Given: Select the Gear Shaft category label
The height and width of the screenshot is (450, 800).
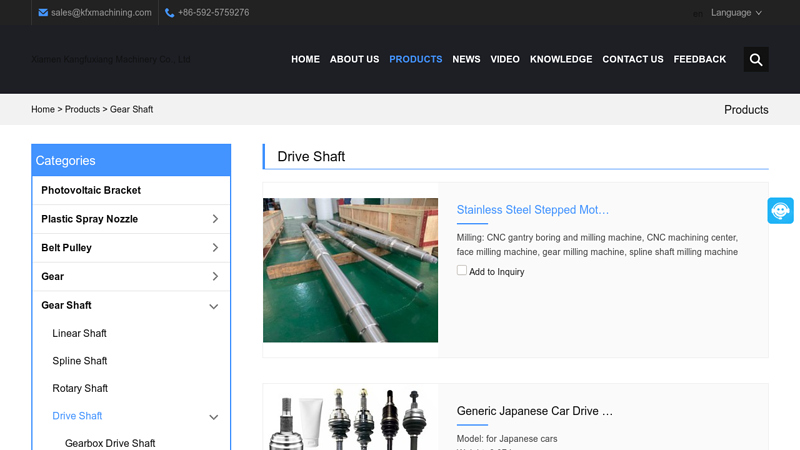Looking at the screenshot, I should (x=66, y=305).
